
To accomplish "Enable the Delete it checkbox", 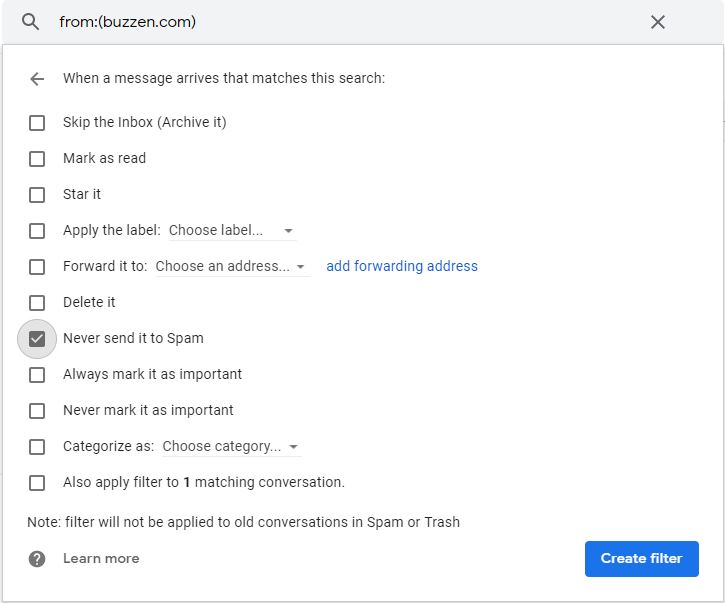I will [x=37, y=303].
